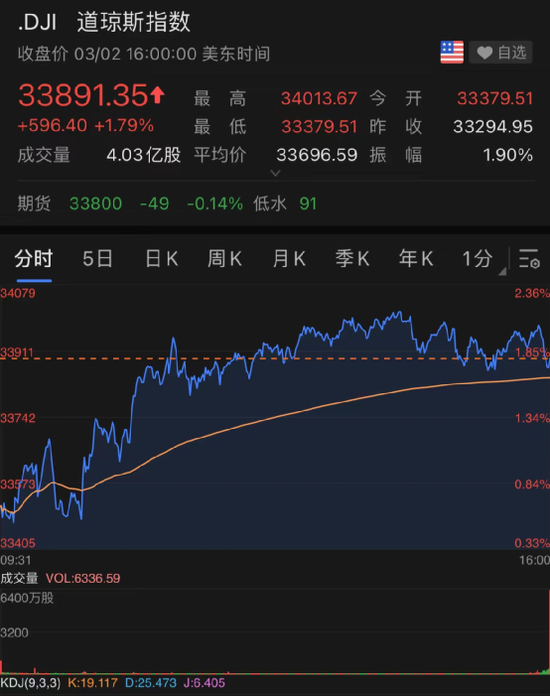Show the 年K yearly chart
The height and width of the screenshot is (696, 550).
tap(416, 258)
